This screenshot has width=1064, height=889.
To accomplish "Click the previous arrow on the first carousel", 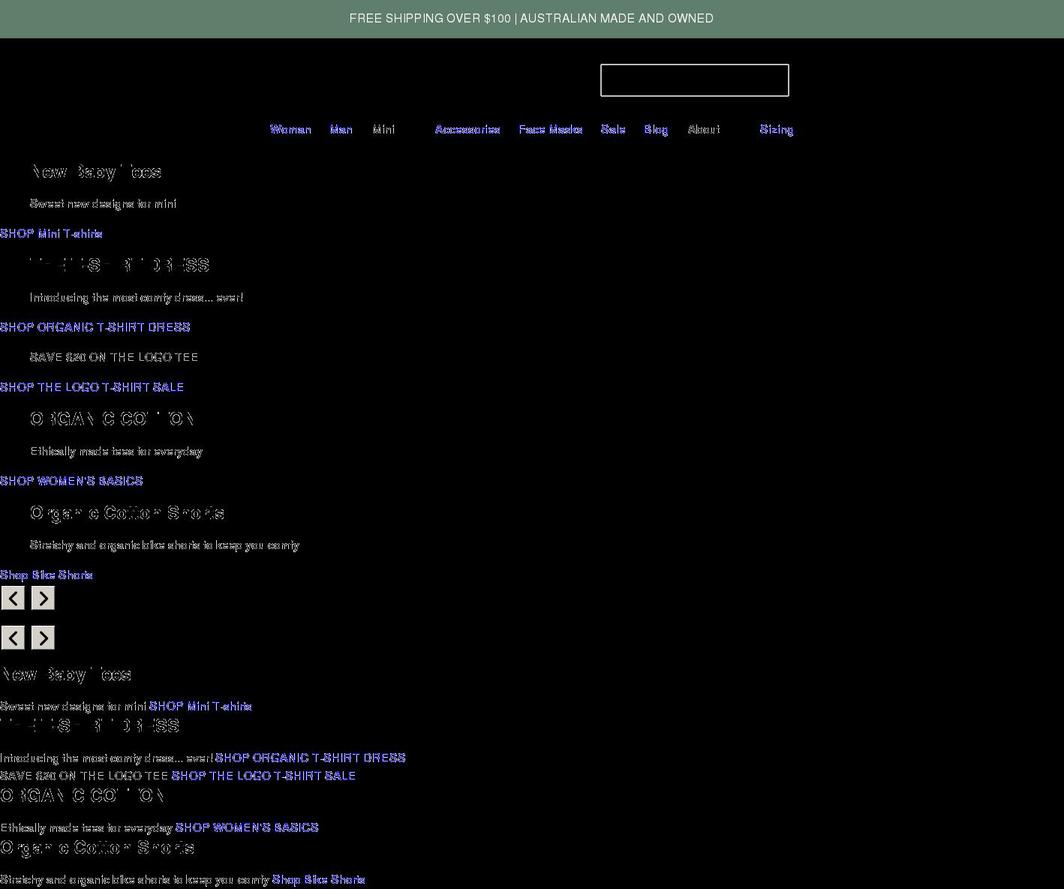I will 12,597.
